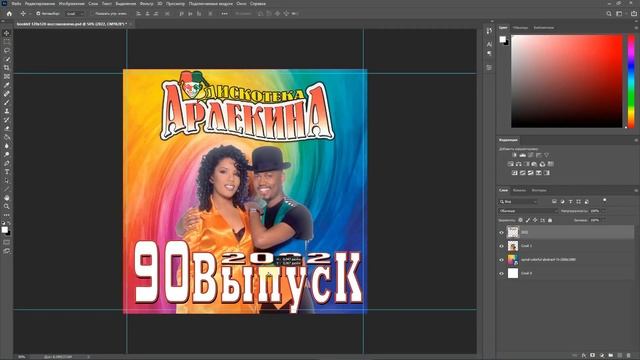Switch to the Channels tab
This screenshot has height=360, width=640.
coord(519,191)
